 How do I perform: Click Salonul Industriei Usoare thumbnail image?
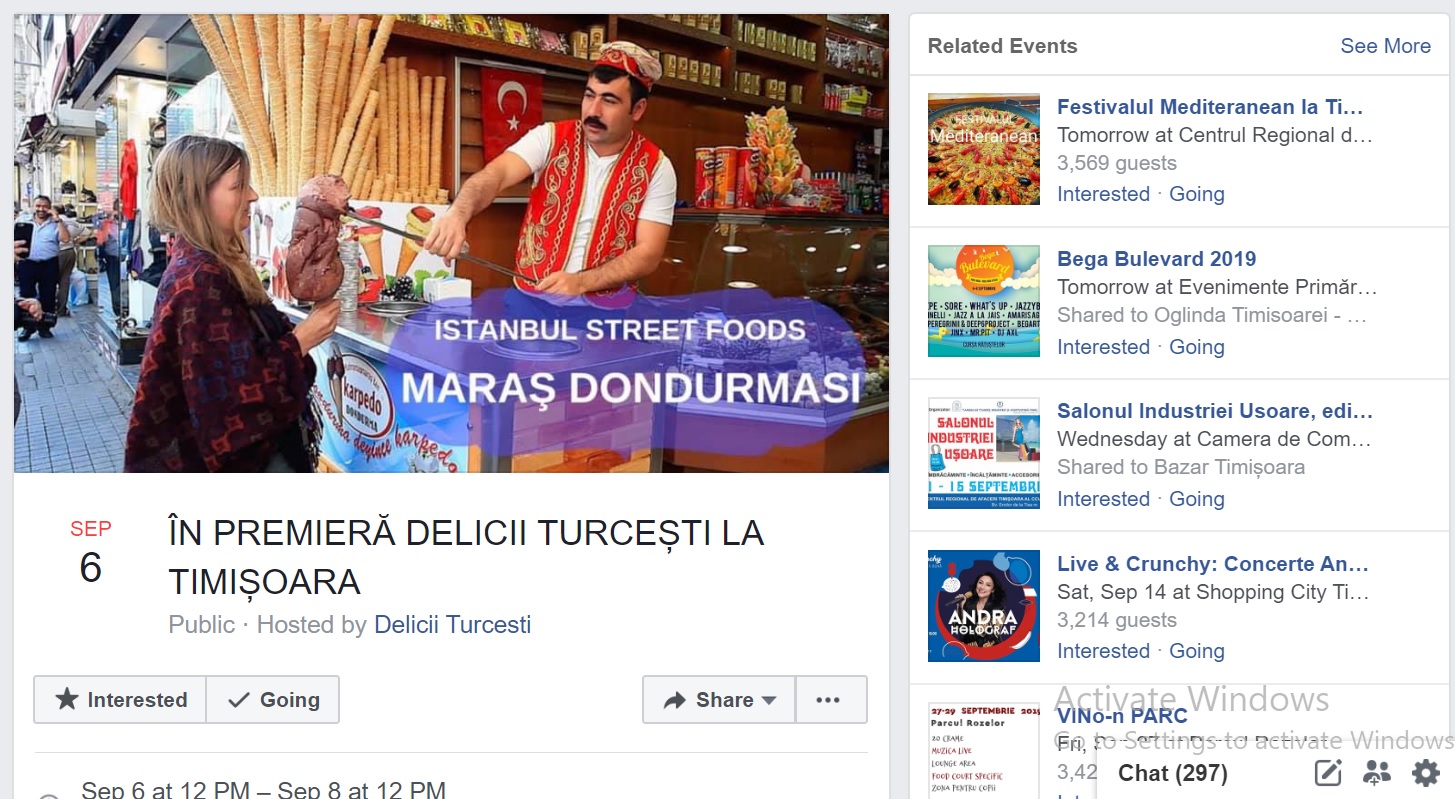[x=984, y=453]
